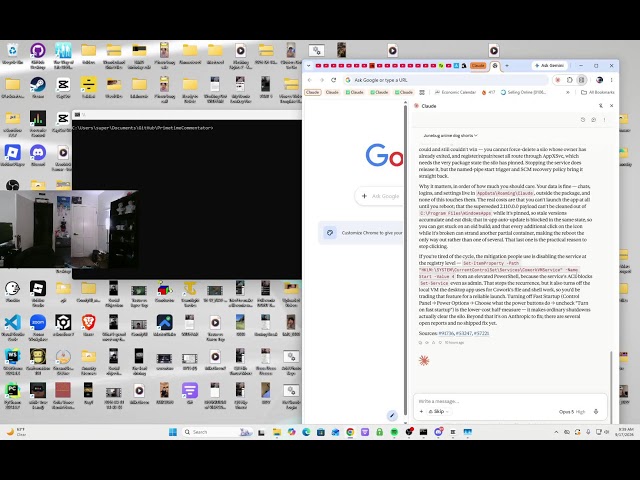Expand the system tray hidden icons chevron
The image size is (640, 480).
tap(556, 432)
